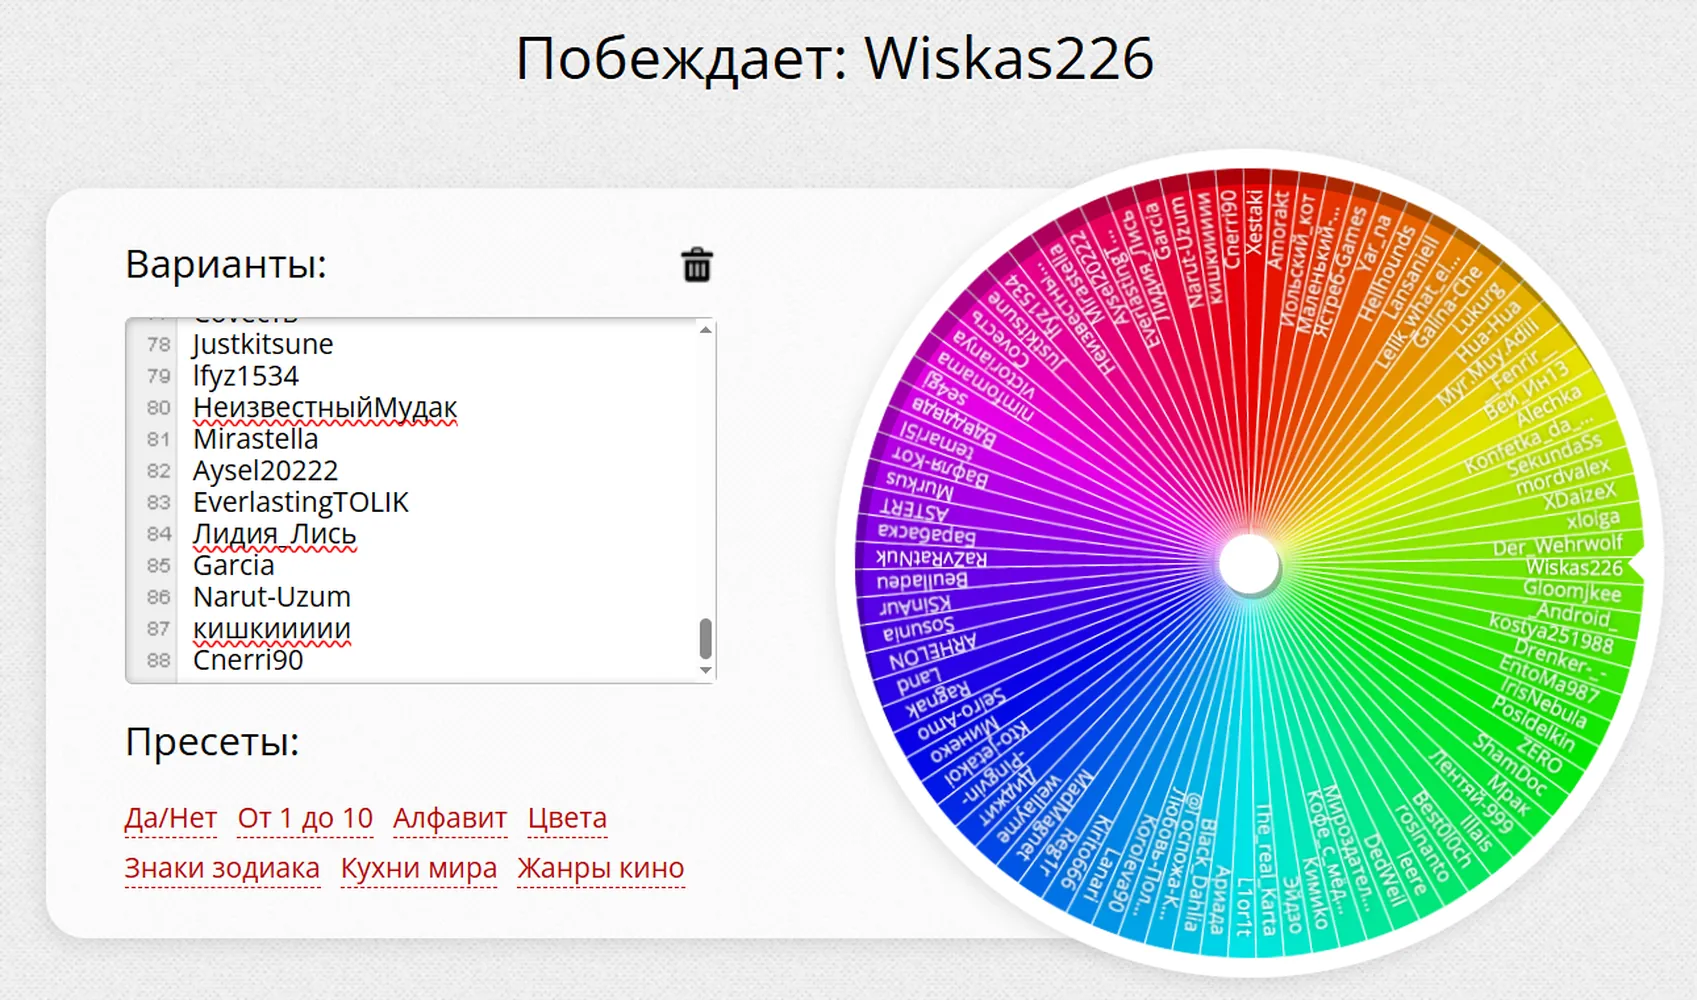Click the Der_Wehrwolf wheel segment
This screenshot has width=1697, height=1000.
(1558, 545)
